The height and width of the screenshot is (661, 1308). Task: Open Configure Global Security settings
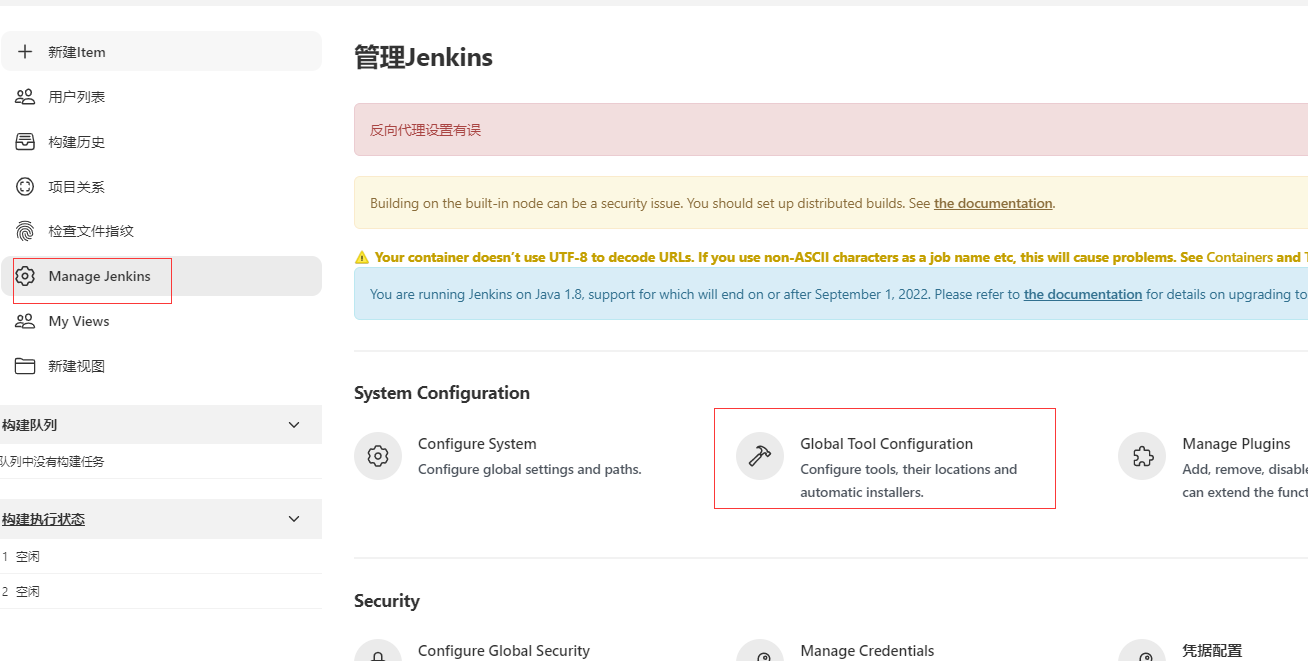pos(504,651)
